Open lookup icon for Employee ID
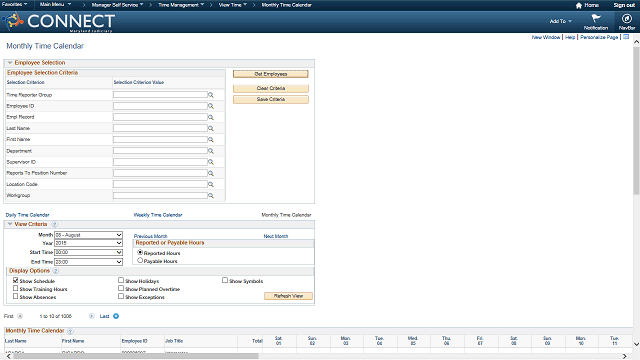Image resolution: width=640 pixels, height=360 pixels. (x=211, y=106)
